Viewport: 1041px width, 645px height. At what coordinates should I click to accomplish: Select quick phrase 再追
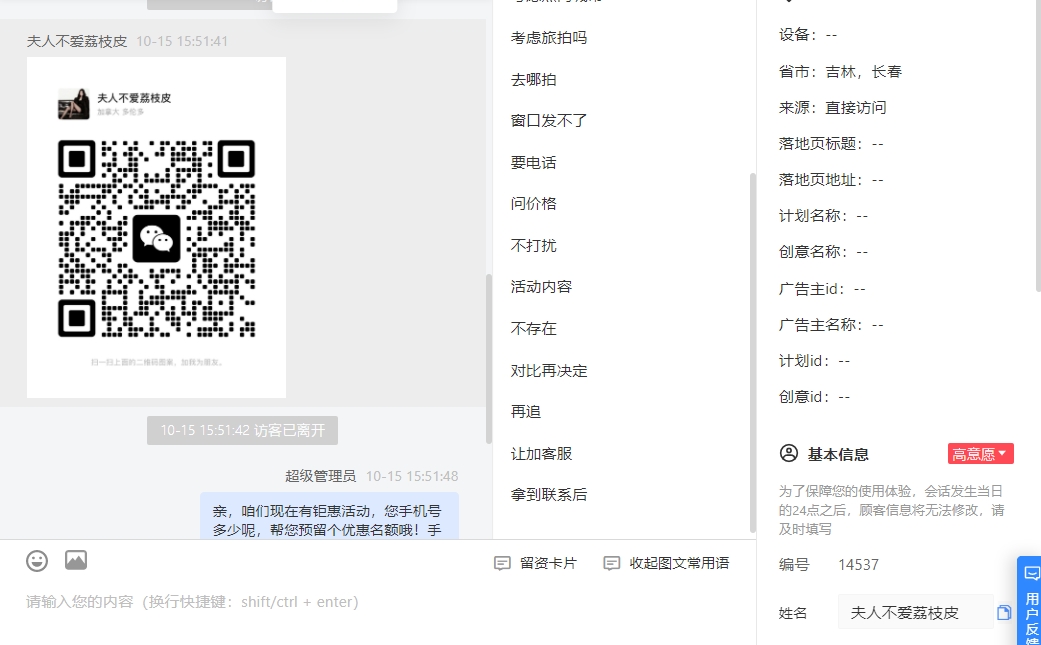tap(526, 411)
